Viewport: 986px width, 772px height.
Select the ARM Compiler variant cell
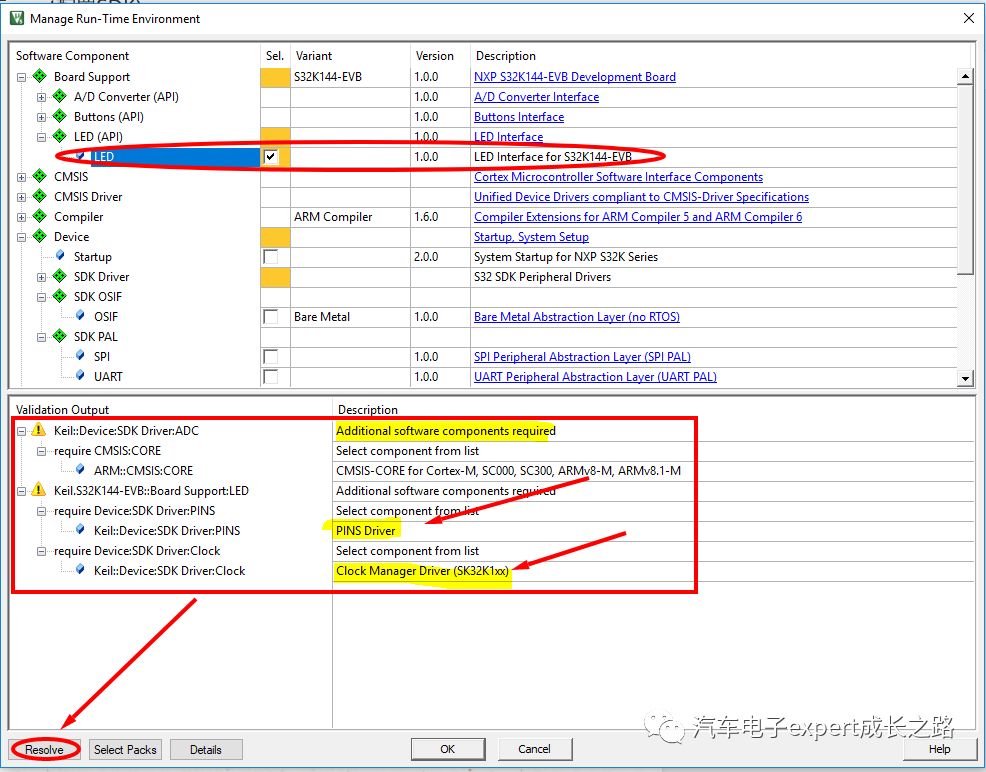[x=350, y=217]
